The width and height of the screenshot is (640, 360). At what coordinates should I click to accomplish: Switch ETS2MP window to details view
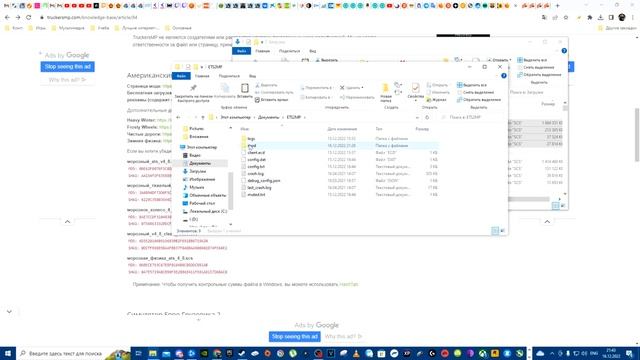(x=495, y=231)
